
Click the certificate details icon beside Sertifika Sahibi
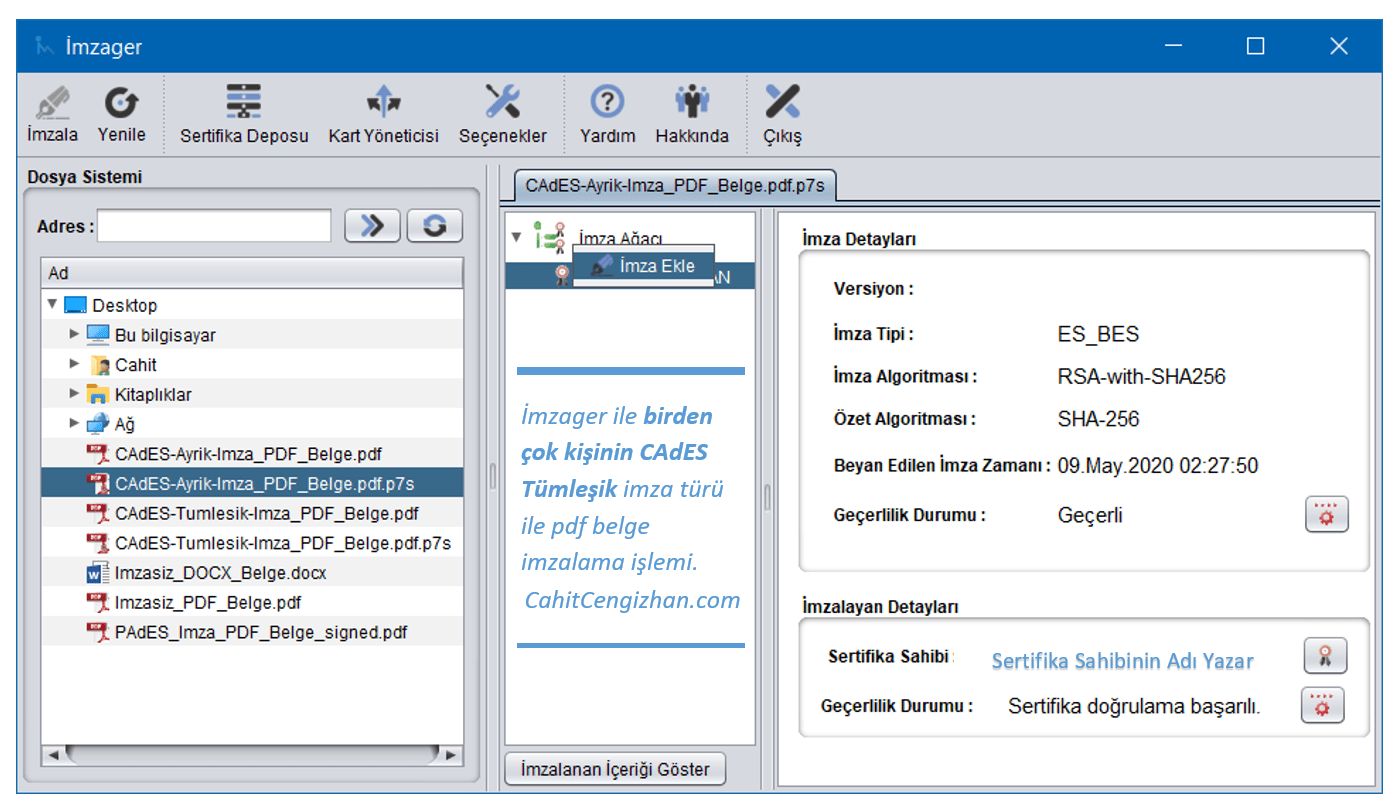coord(1325,656)
